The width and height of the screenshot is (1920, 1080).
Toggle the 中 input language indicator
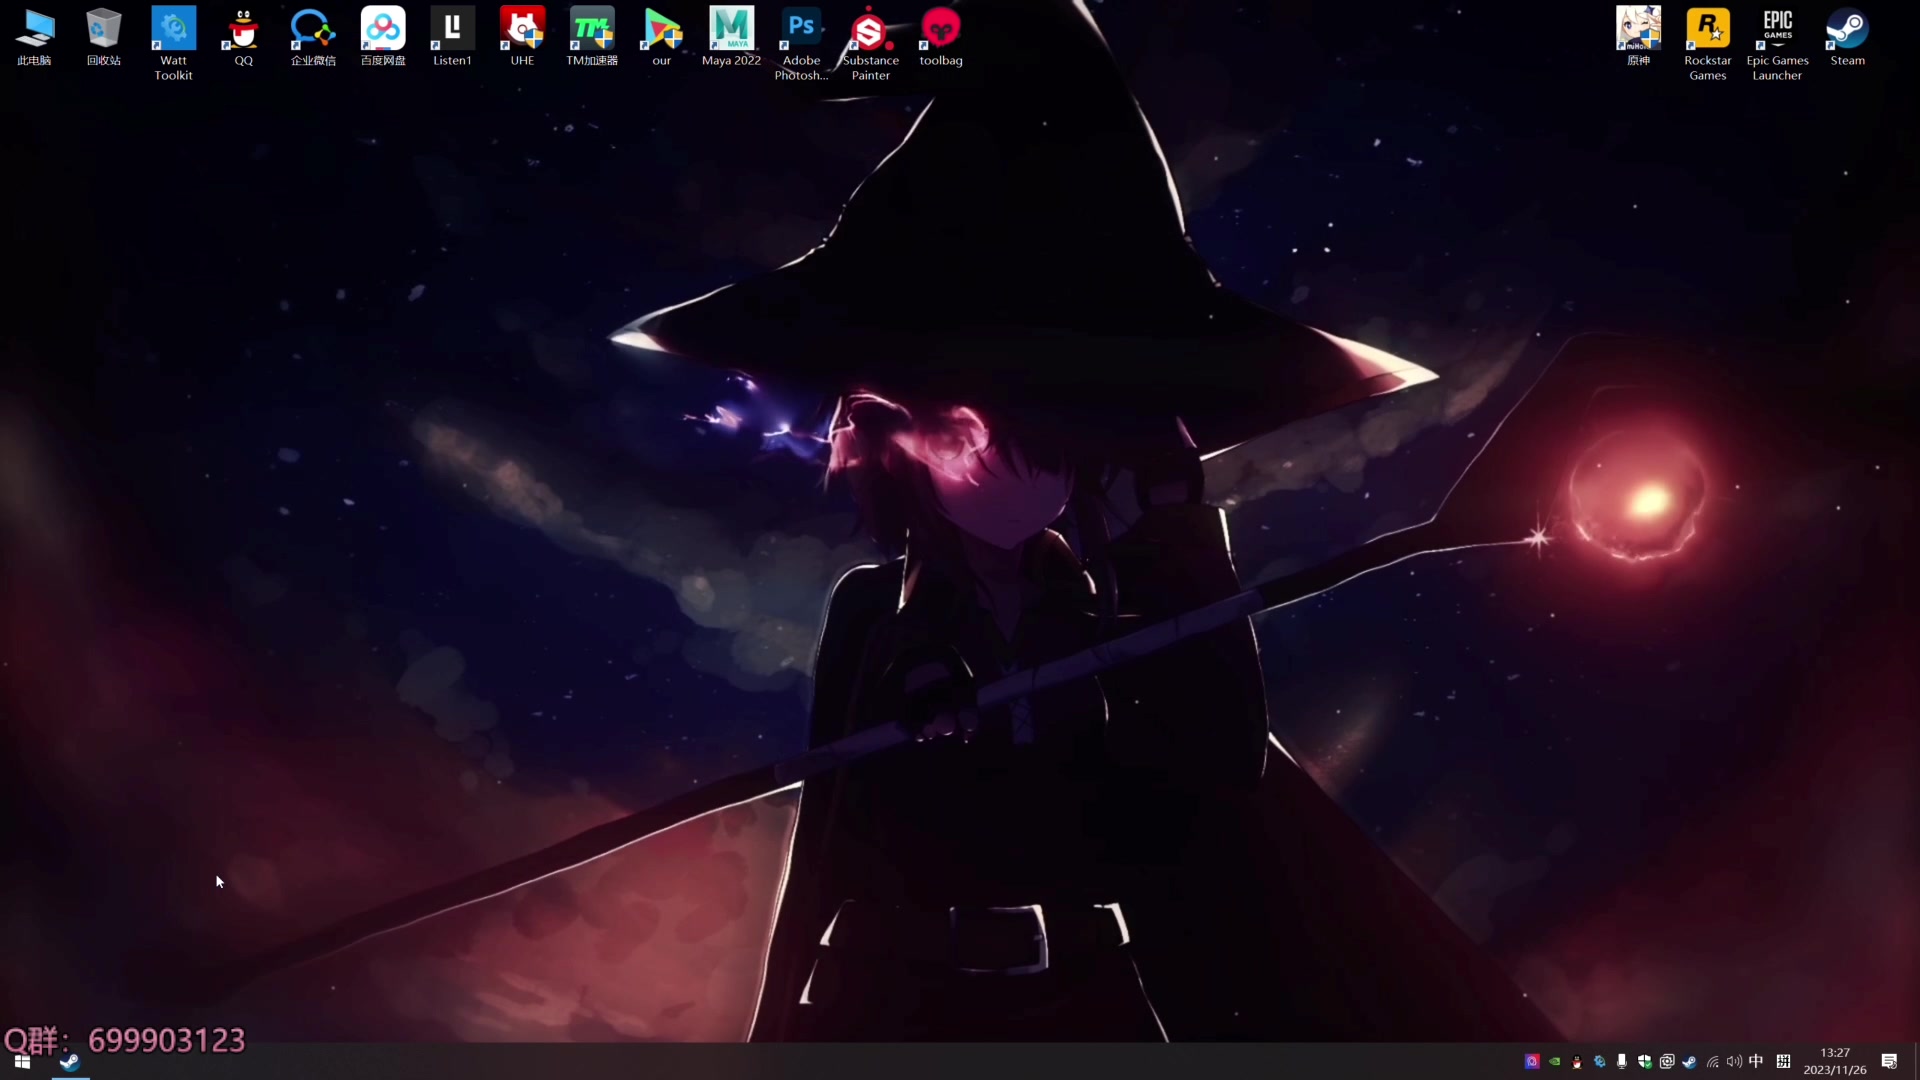pyautogui.click(x=1756, y=1062)
